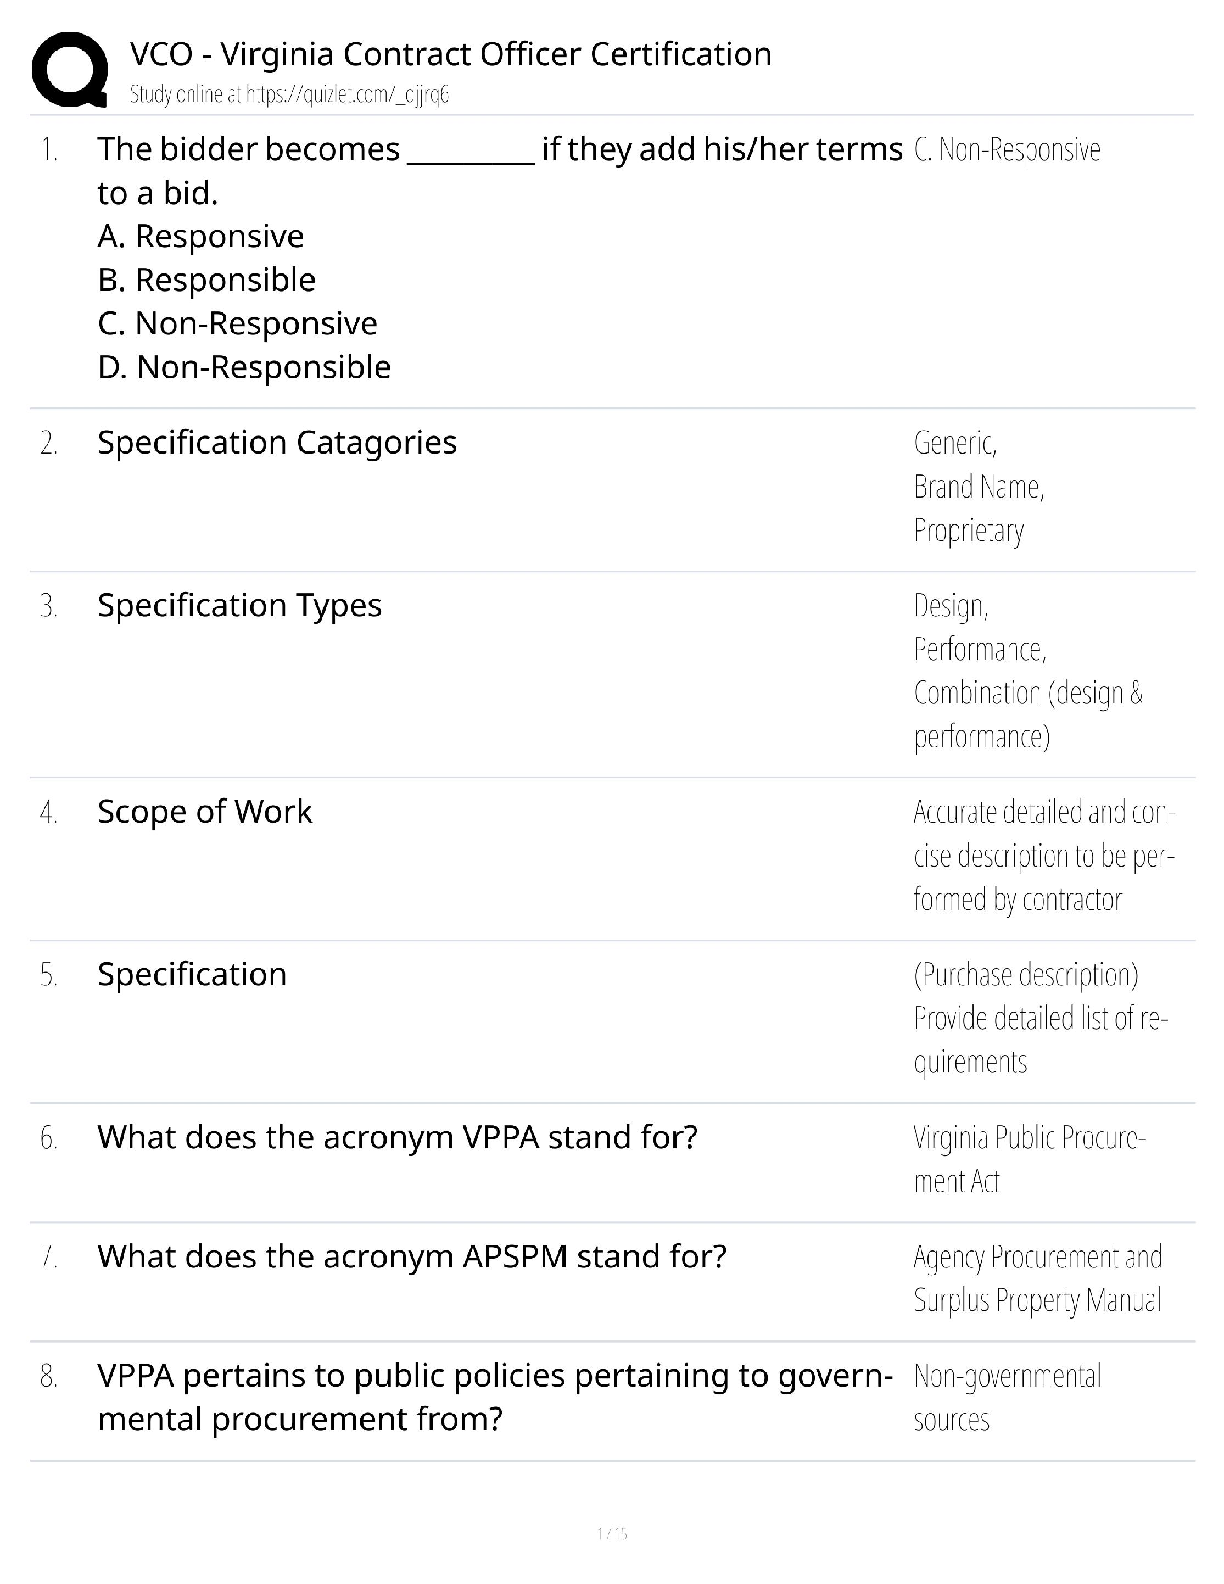This screenshot has width=1224, height=1584.
Task: Click the "Virginia Public Procurement Act" answer
Action: [x=1028, y=1159]
